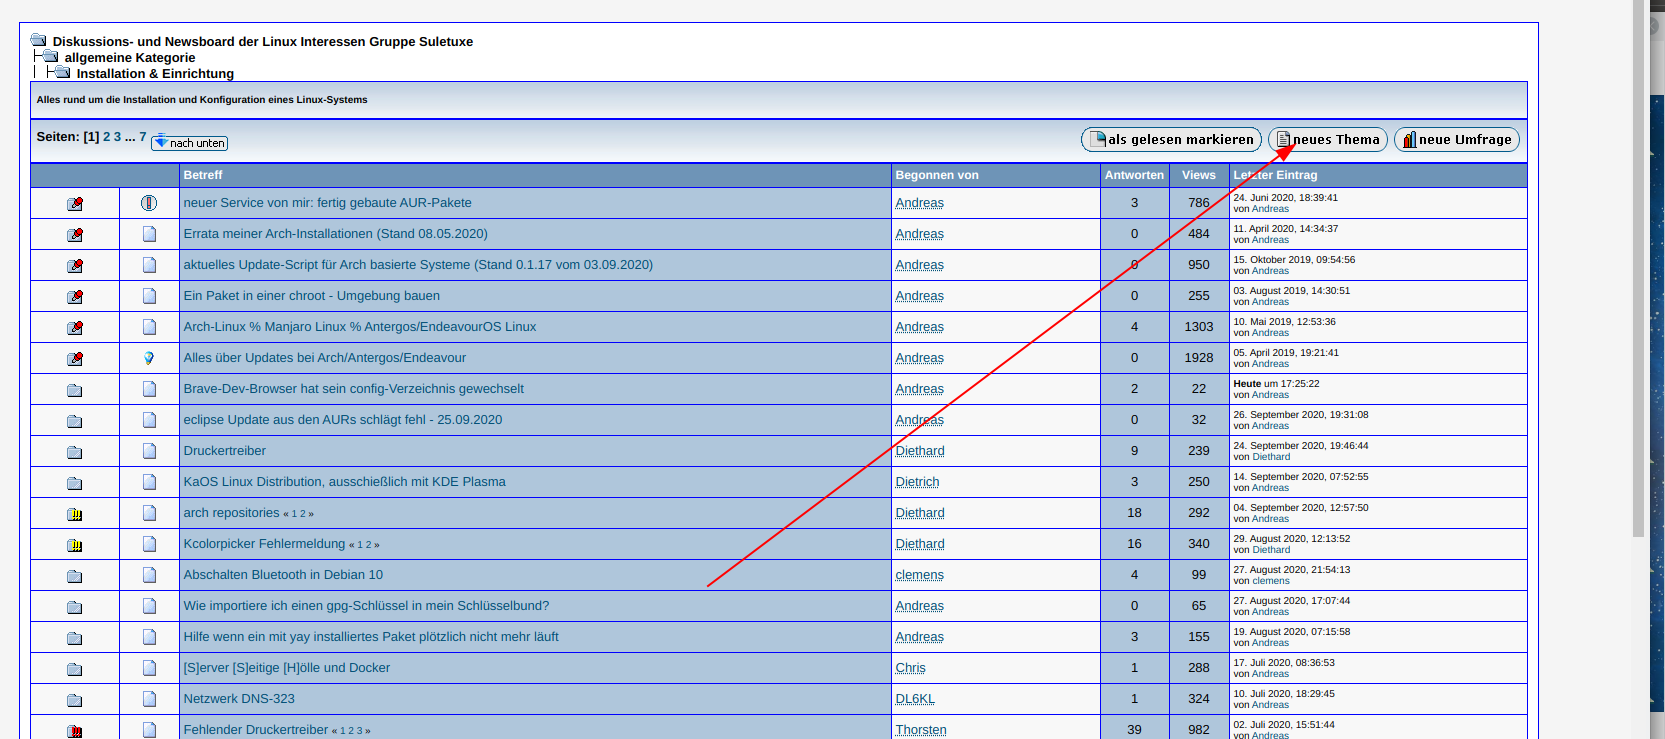
Task: Sort topics by 'Begonnen von' column header
Action: click(x=937, y=175)
